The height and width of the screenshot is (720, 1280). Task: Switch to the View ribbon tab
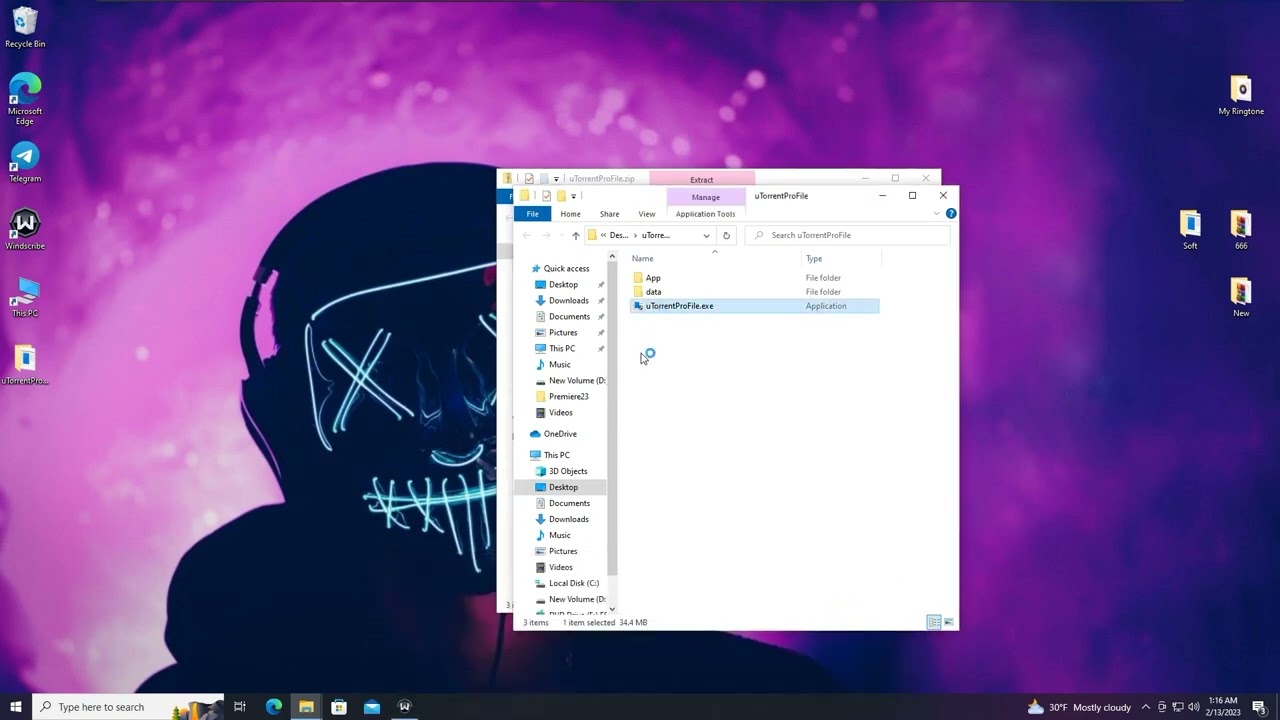click(647, 214)
